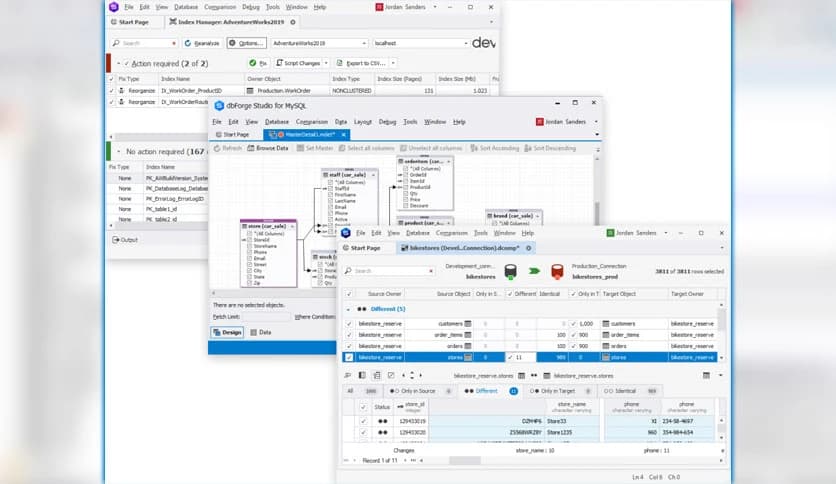This screenshot has height=484, width=836.
Task: Open Script Changes dropdown arrow
Action: coord(326,63)
